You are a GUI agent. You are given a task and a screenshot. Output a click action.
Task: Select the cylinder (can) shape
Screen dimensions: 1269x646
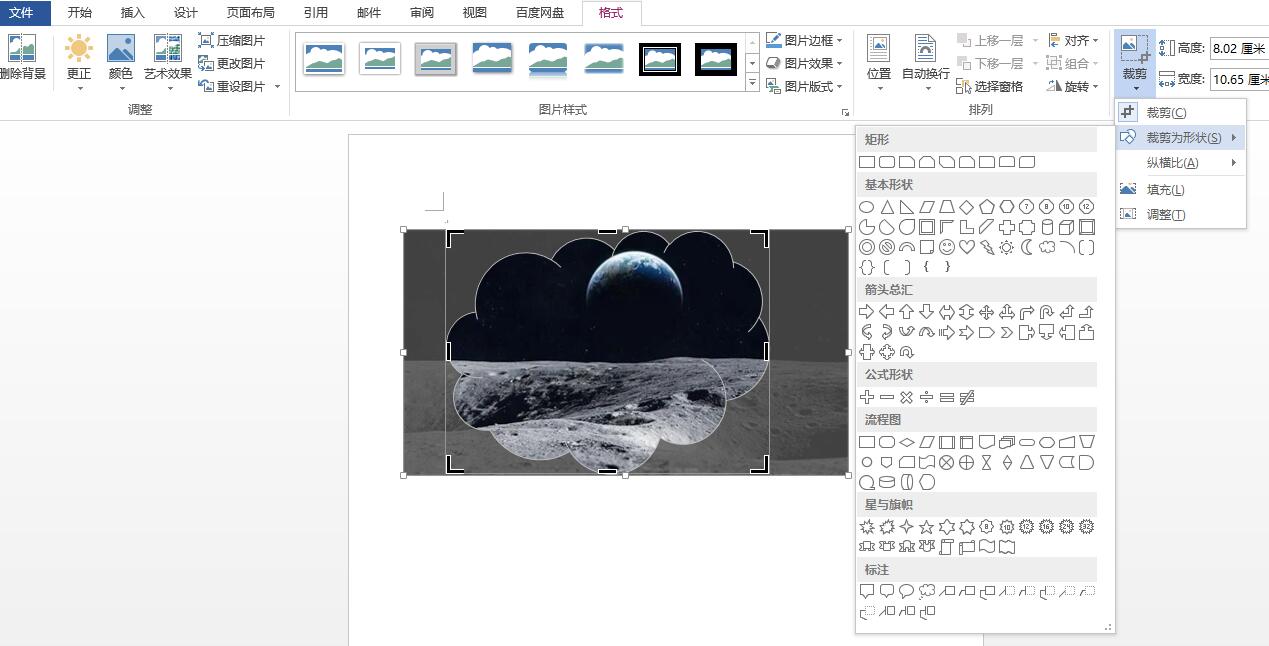click(1047, 227)
